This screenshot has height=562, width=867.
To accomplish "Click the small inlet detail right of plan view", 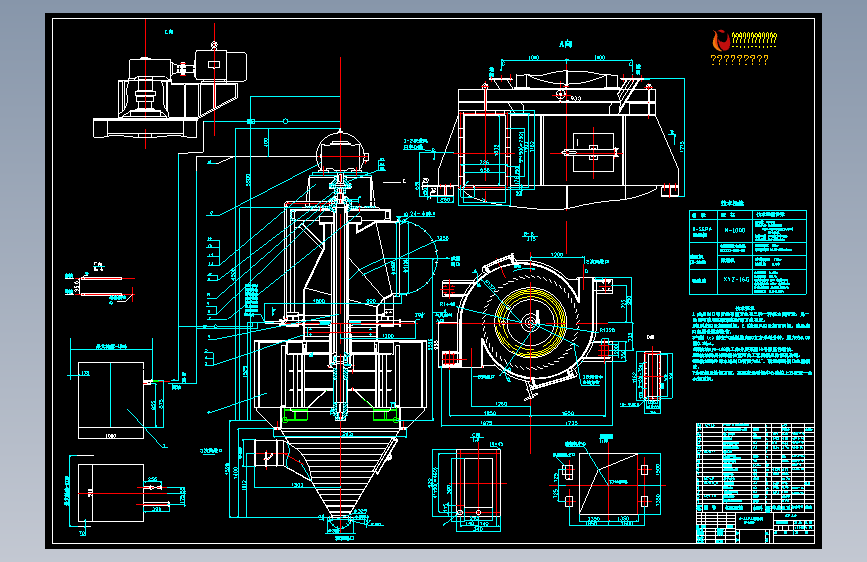I will click(x=654, y=376).
